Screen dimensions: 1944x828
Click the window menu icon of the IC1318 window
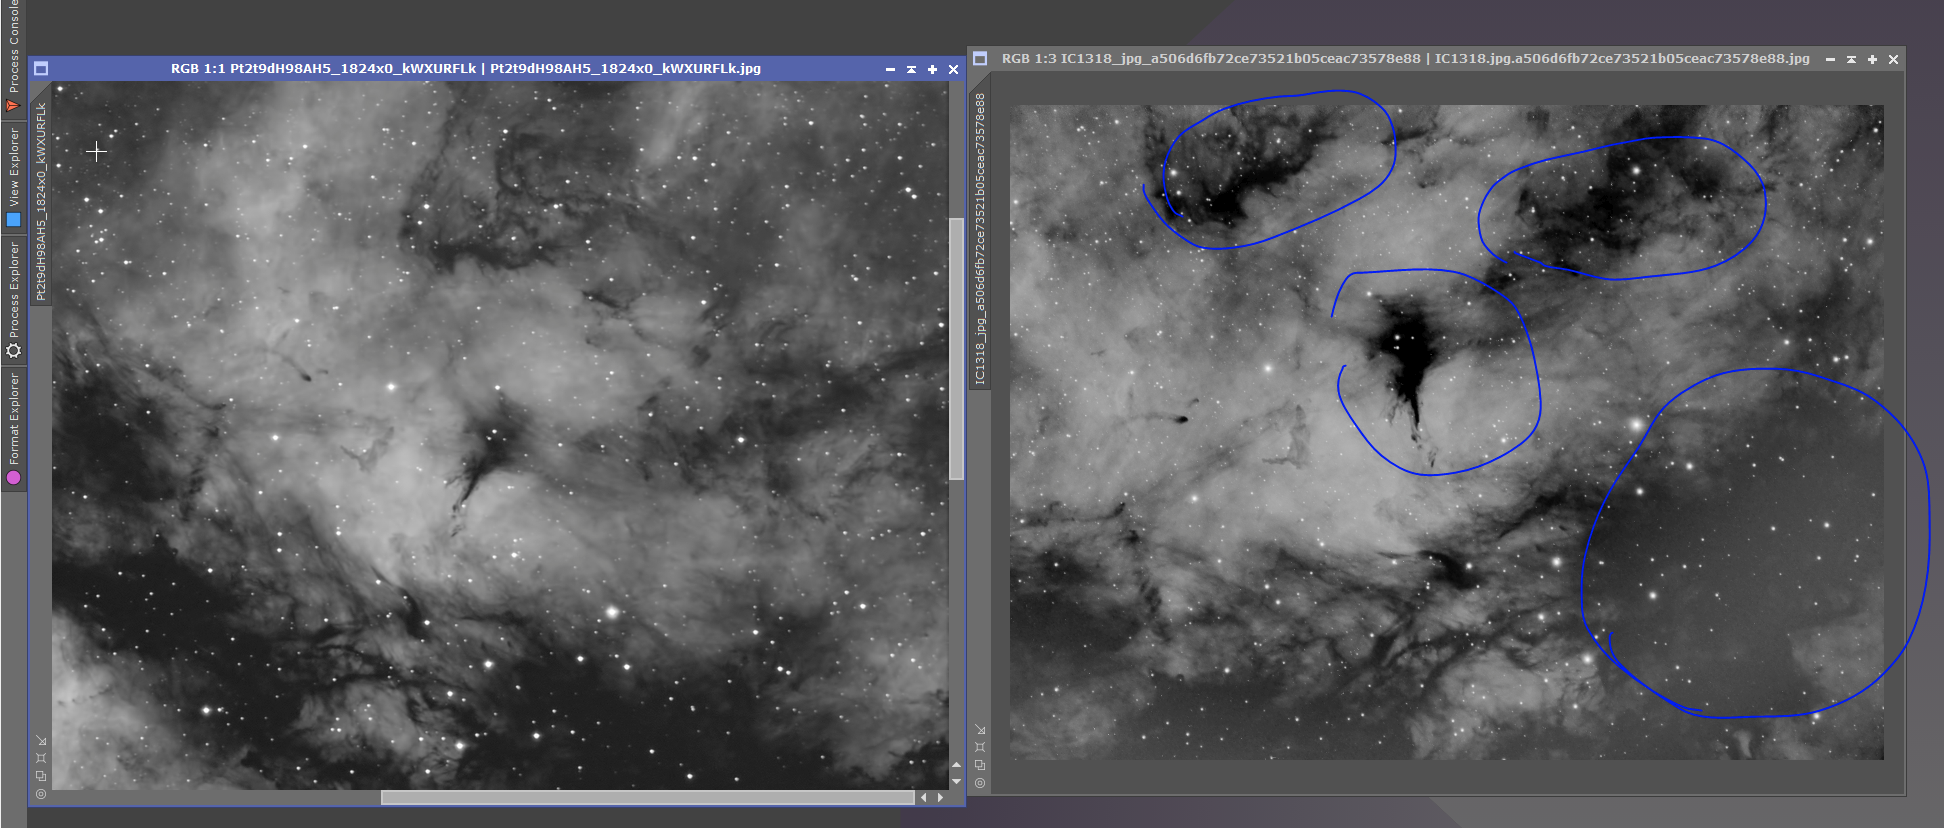click(x=980, y=59)
